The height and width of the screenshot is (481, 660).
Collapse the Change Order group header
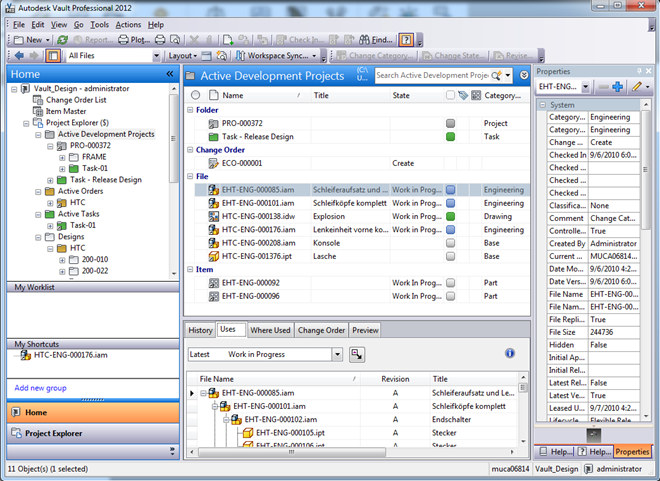(188, 150)
